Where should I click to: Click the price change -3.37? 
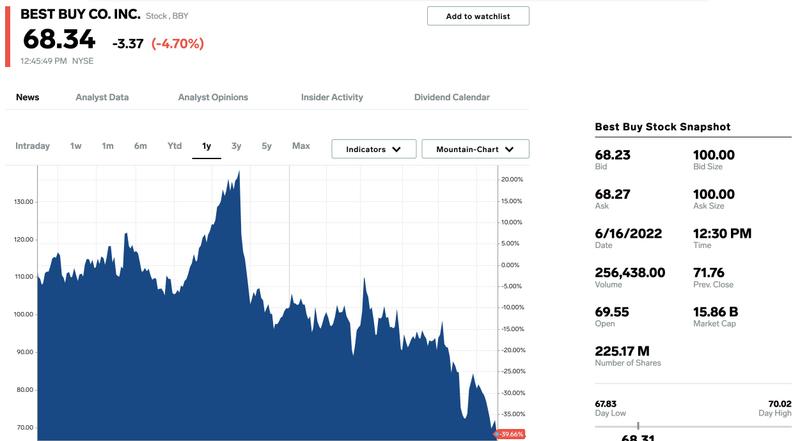pos(128,44)
